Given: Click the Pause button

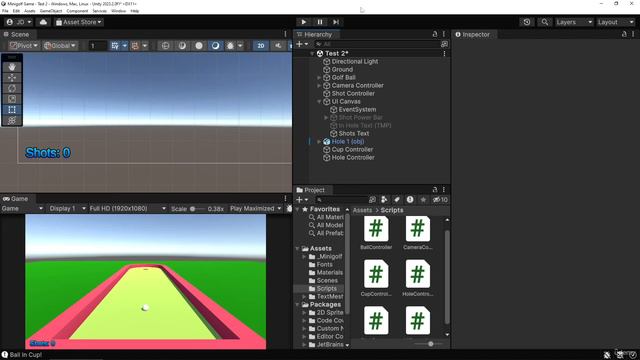Looking at the screenshot, I should tap(320, 22).
